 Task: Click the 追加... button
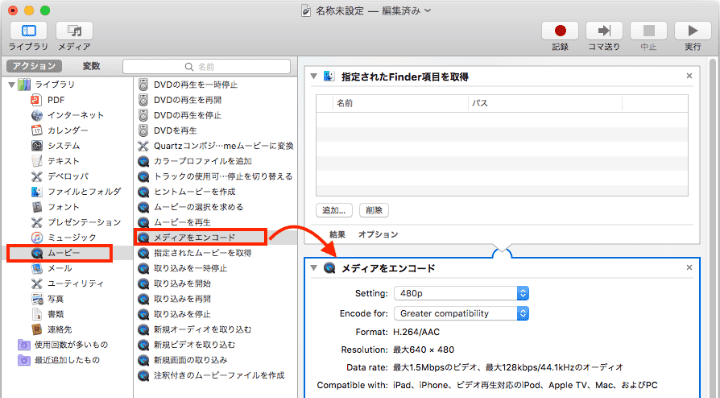pos(334,210)
